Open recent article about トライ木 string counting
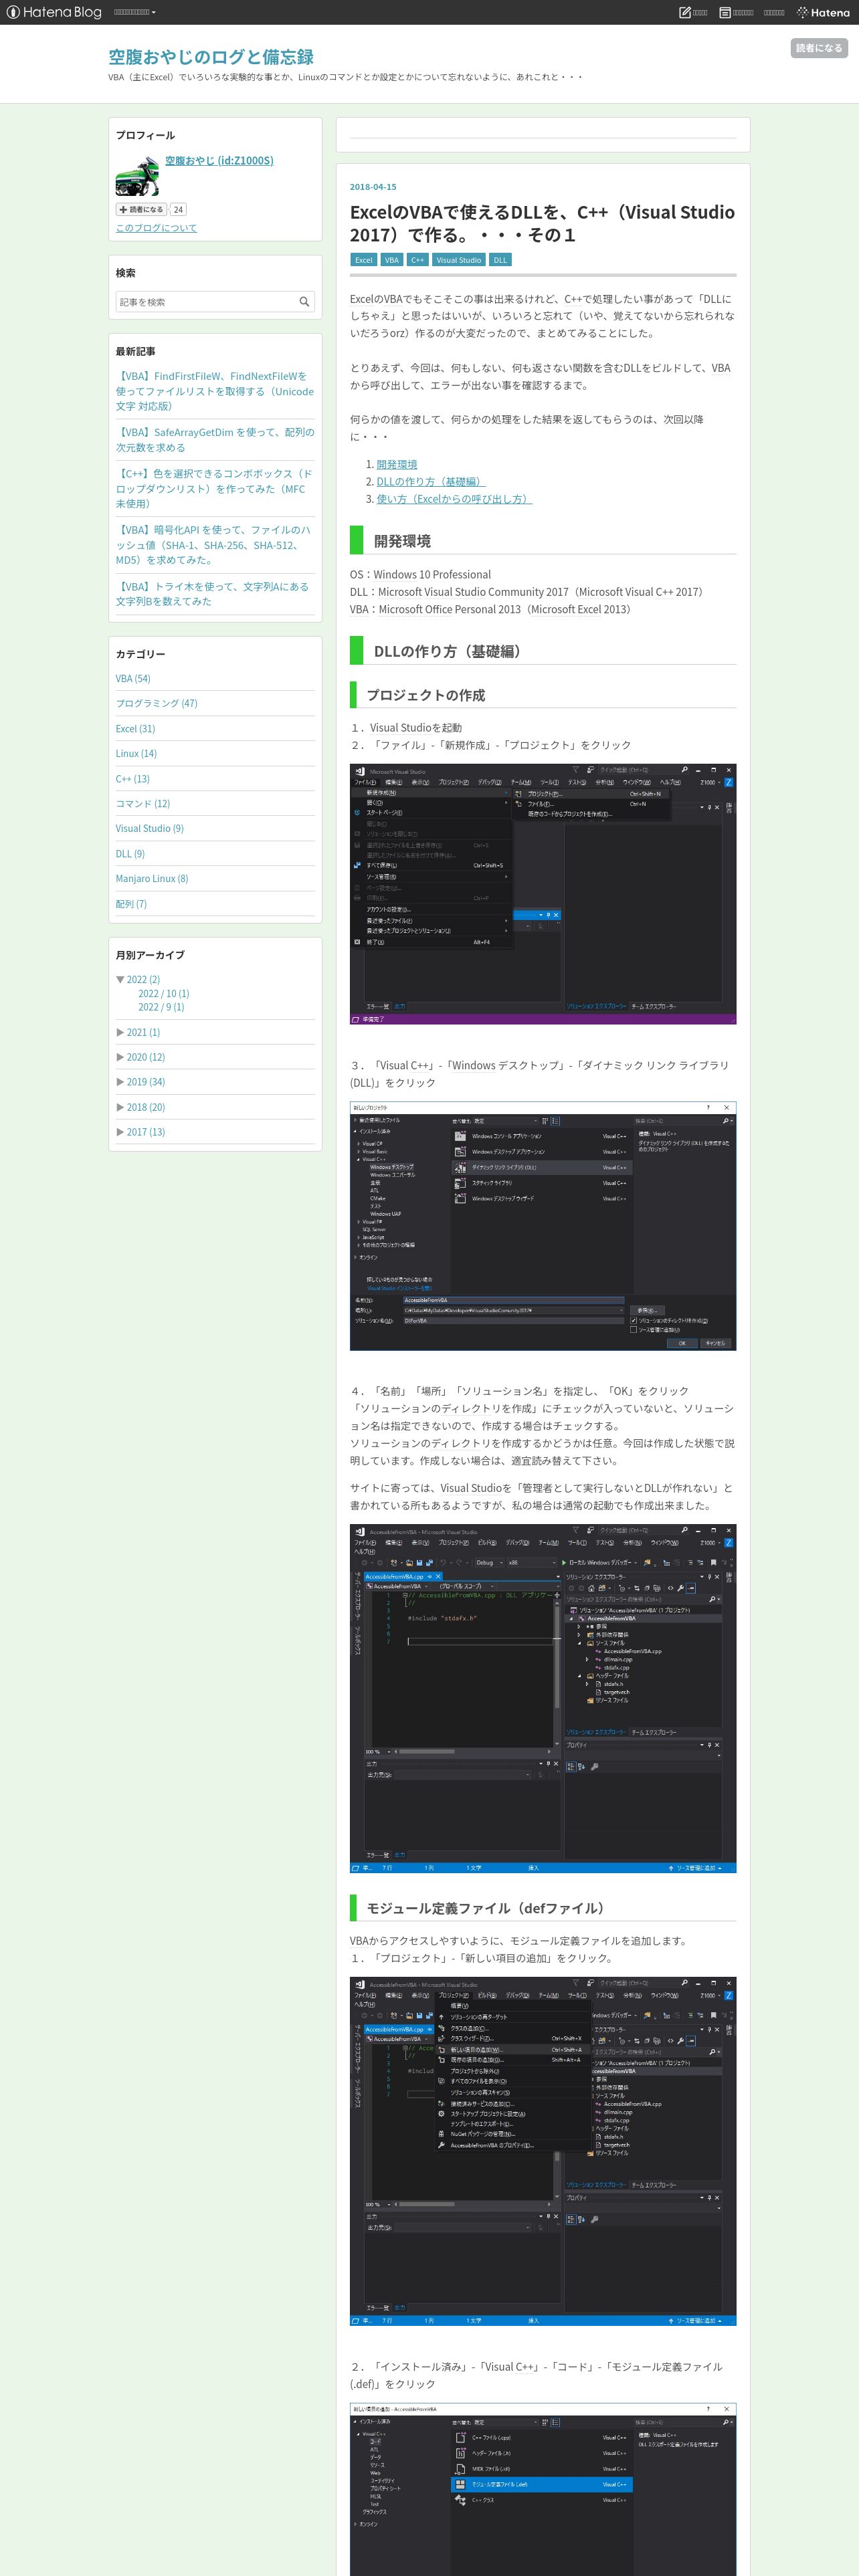Image resolution: width=859 pixels, height=2576 pixels. click(x=212, y=594)
